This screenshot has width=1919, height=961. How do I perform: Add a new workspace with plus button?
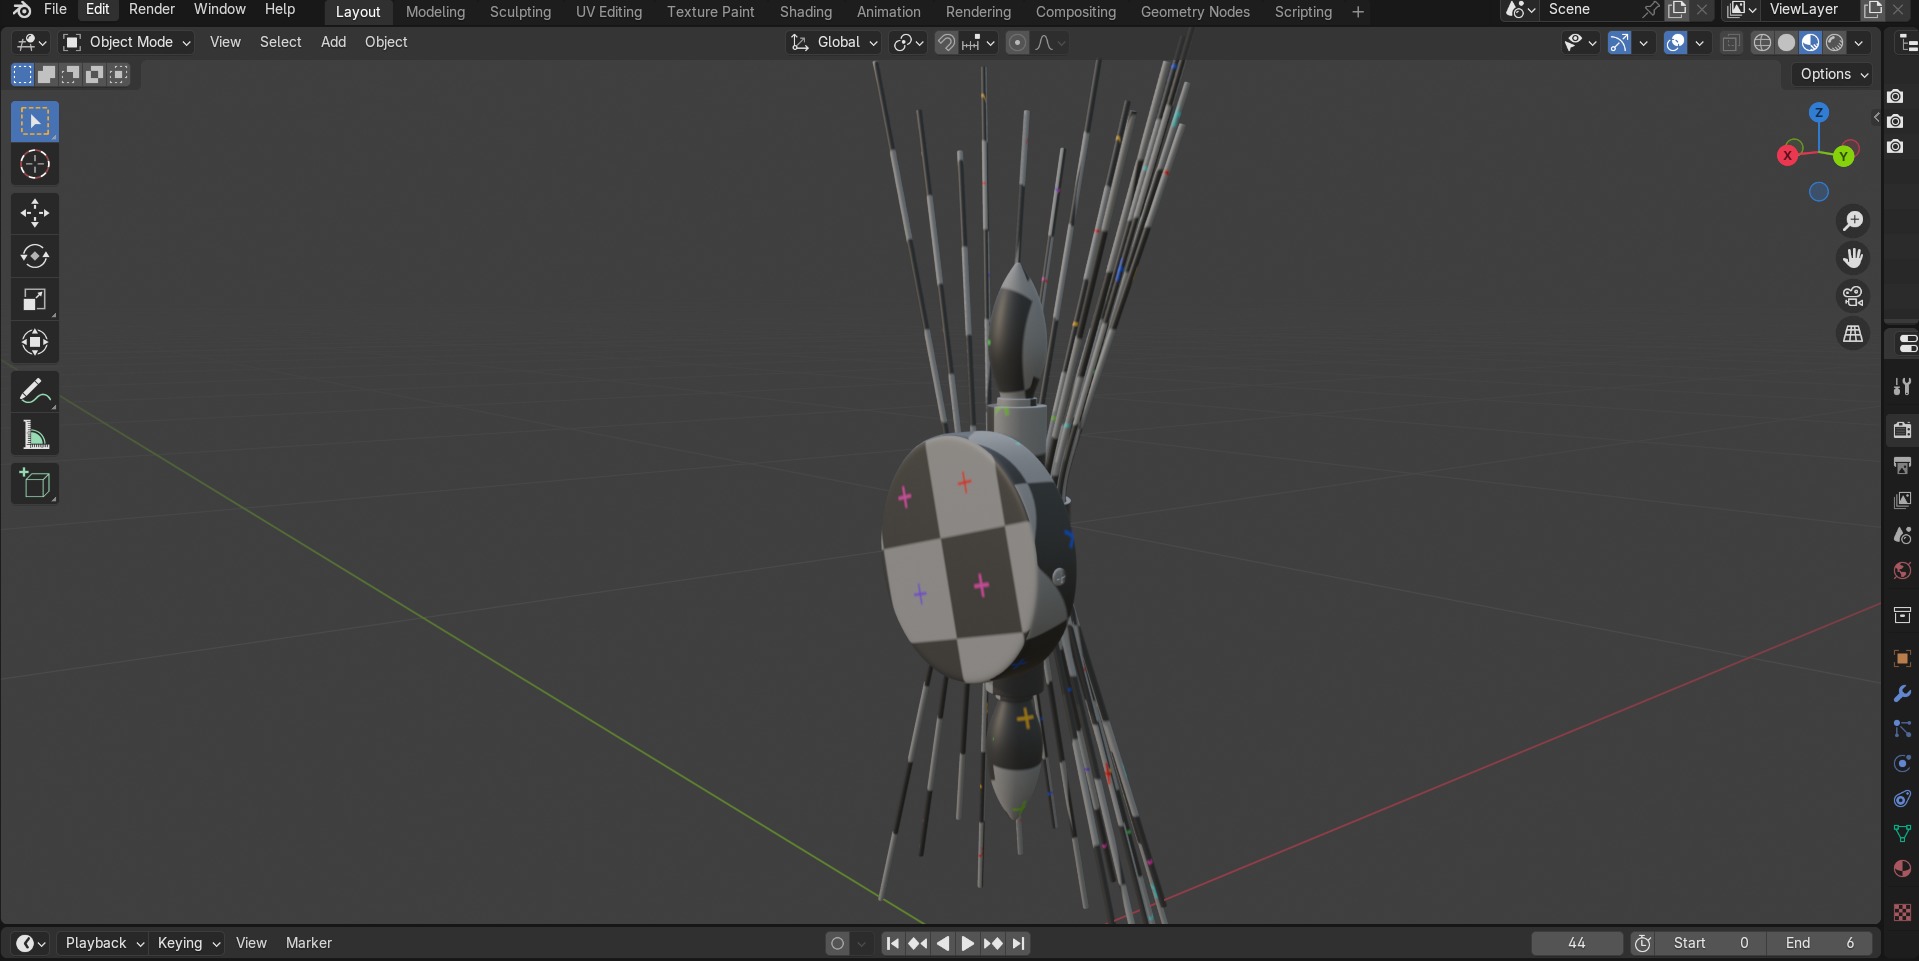point(1357,12)
